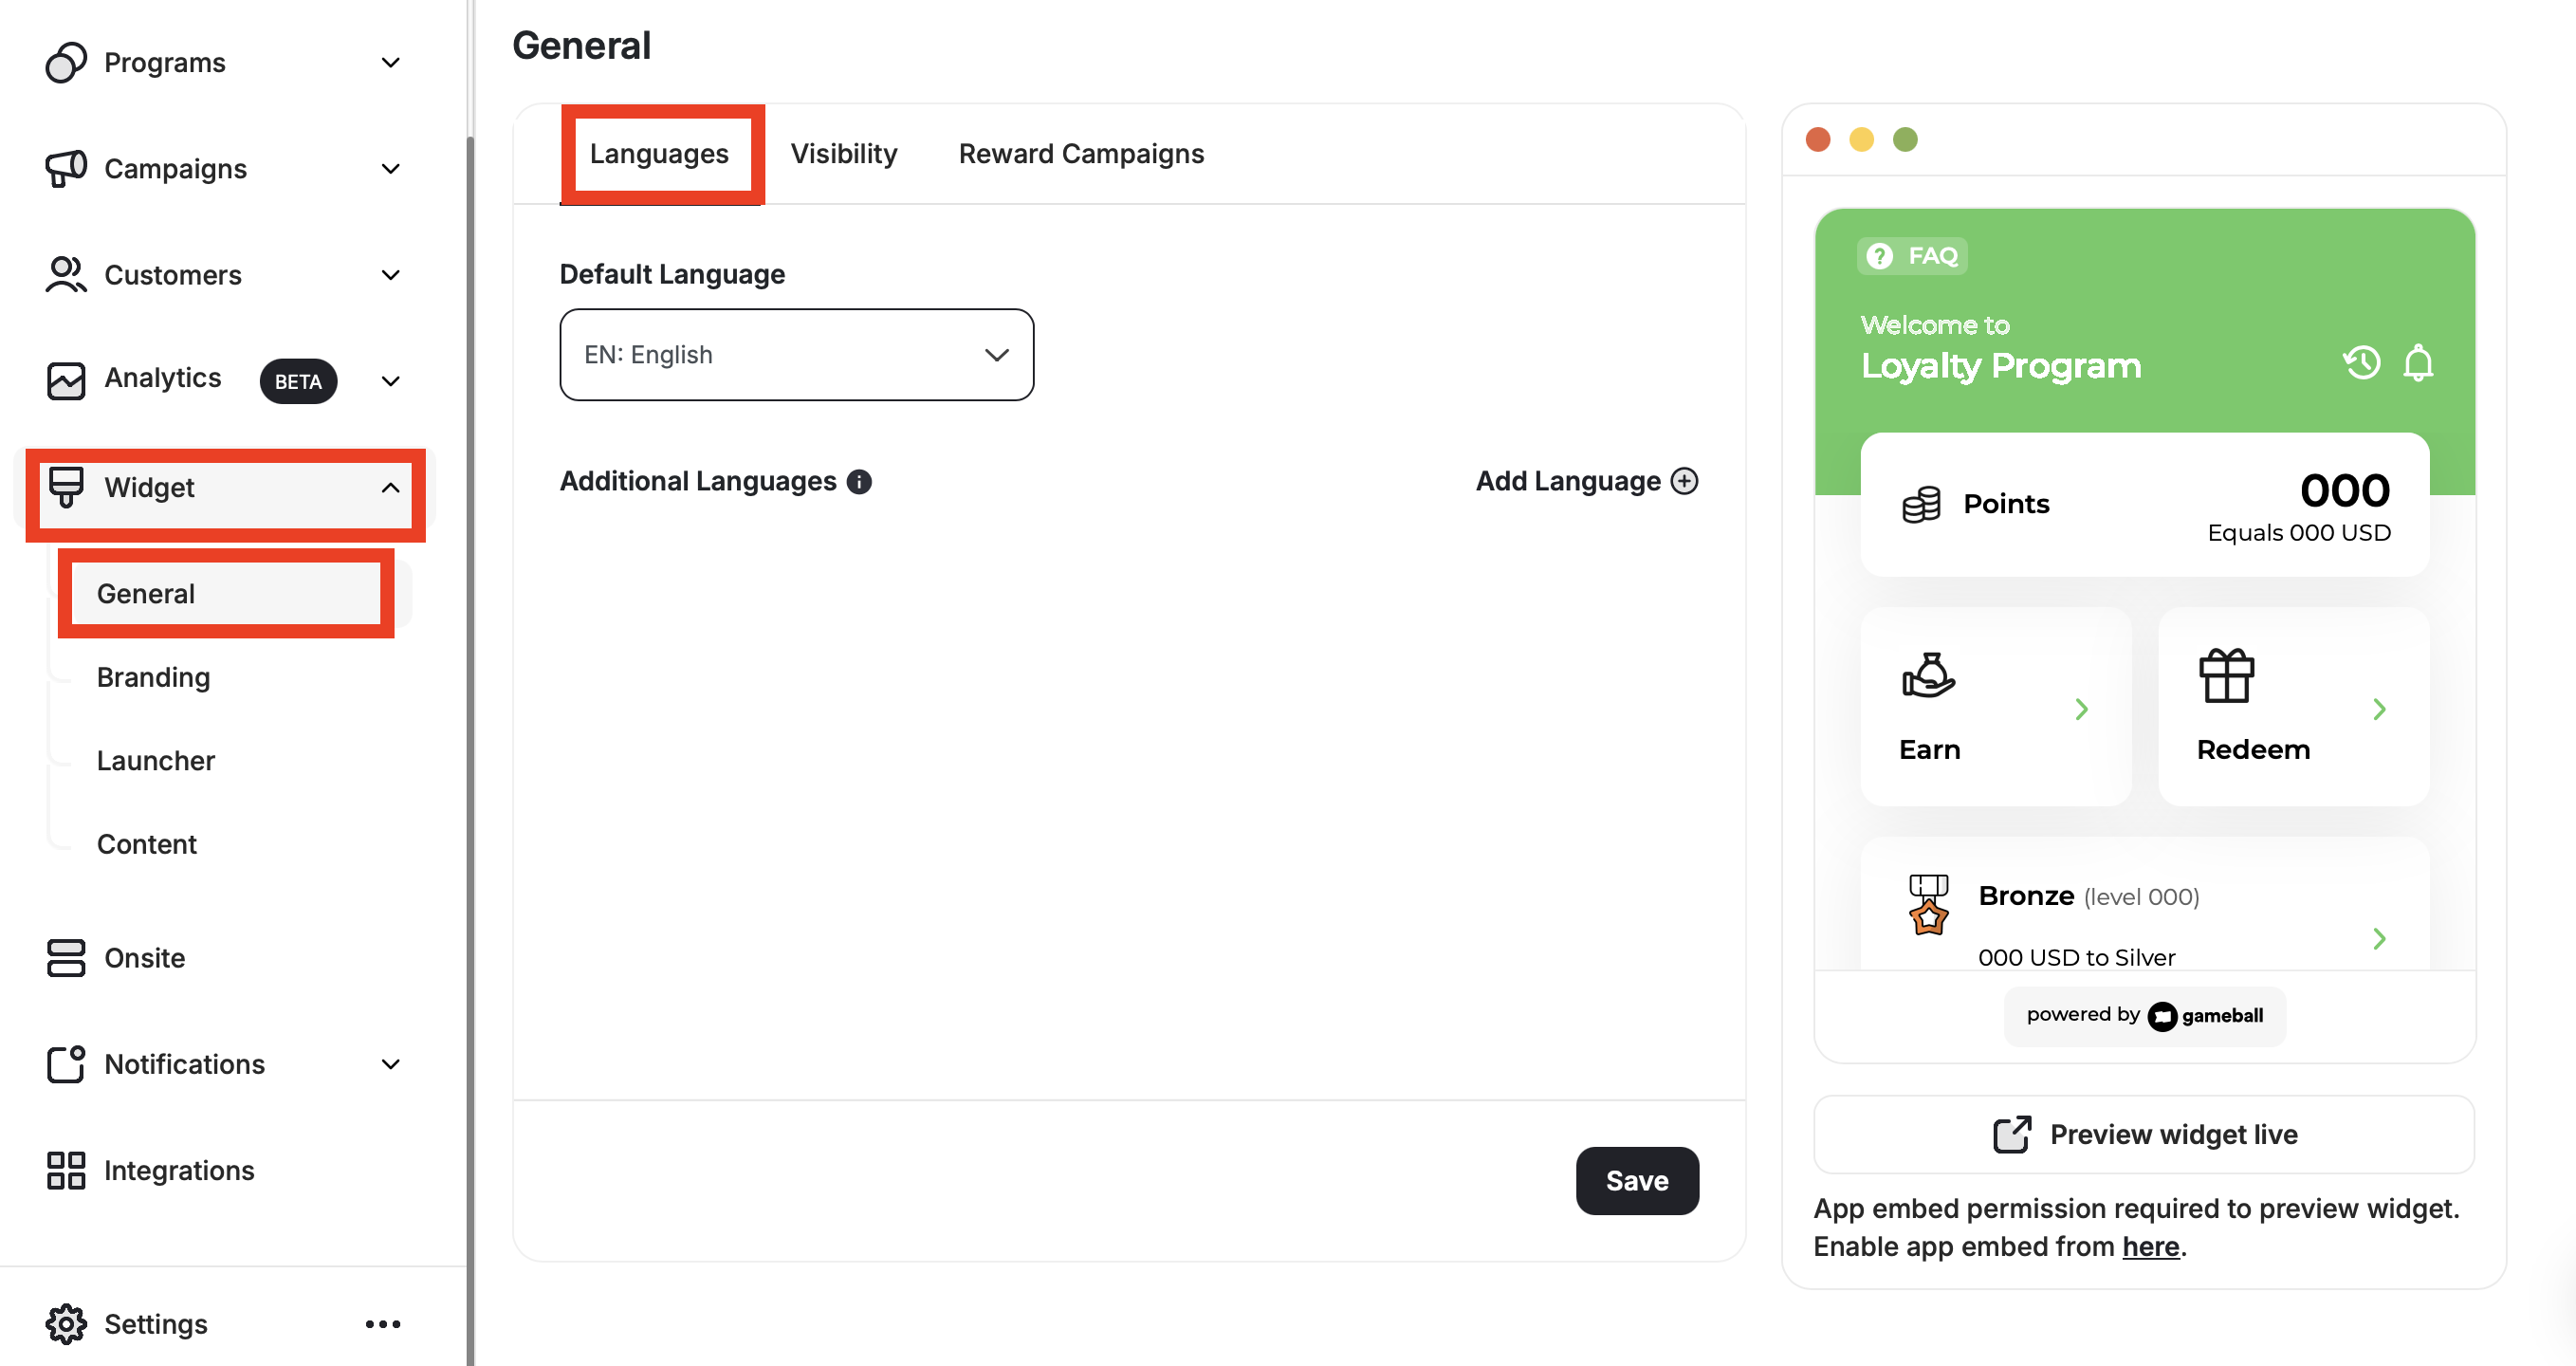Expand the Notifications section
Screen dimensions: 2576x1366
point(392,1064)
